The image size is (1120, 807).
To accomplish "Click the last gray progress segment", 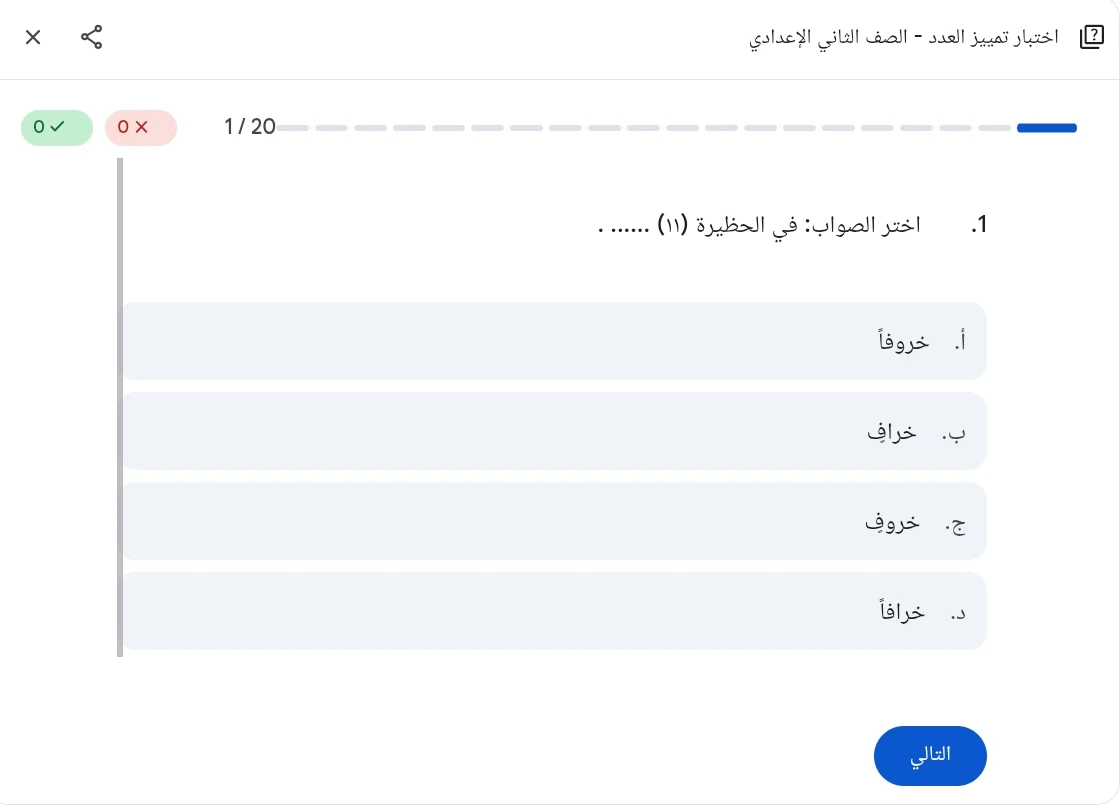I will point(994,128).
